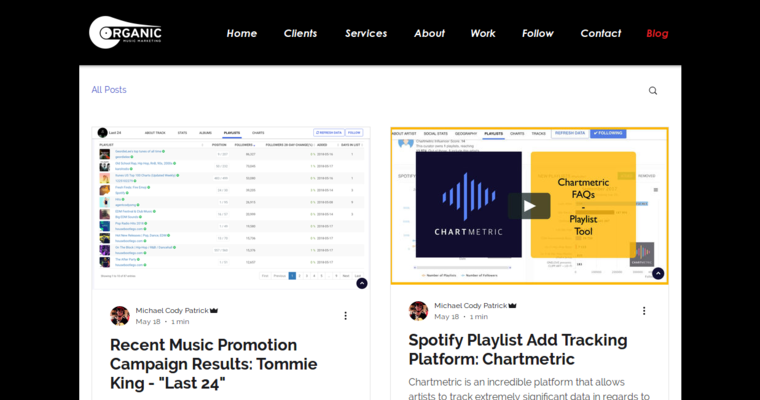Click 'May 18 · 1 min' on Chartmetric post
The width and height of the screenshot is (760, 400).
461,317
